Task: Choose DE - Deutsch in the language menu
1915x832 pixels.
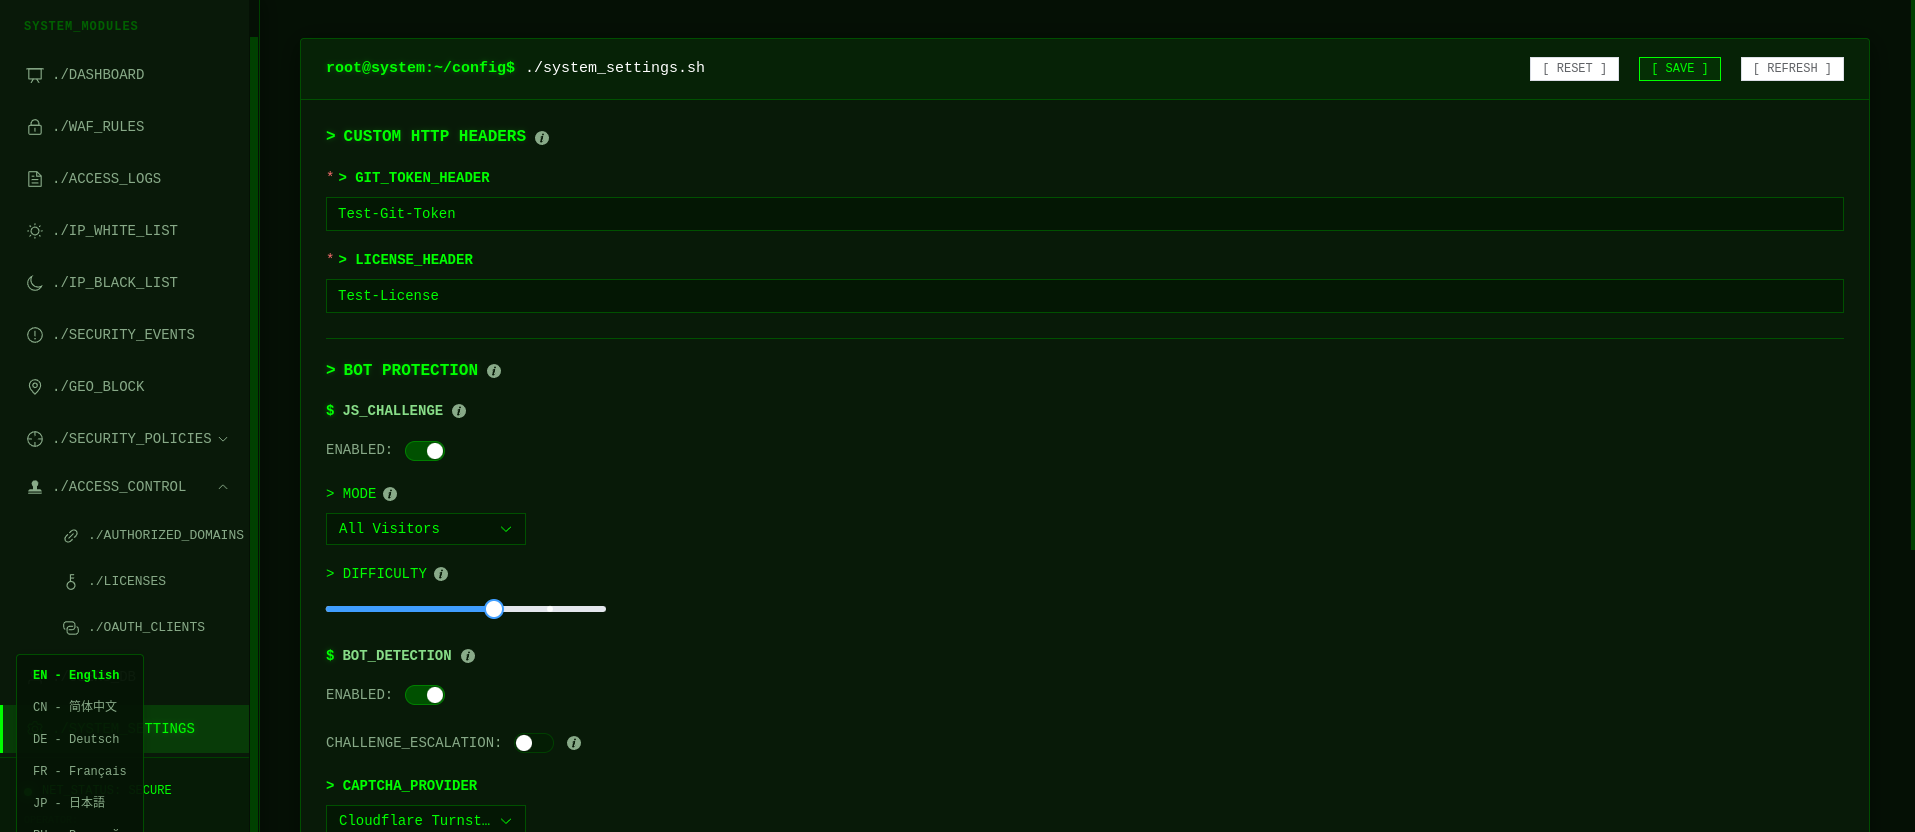Action: click(x=75, y=738)
